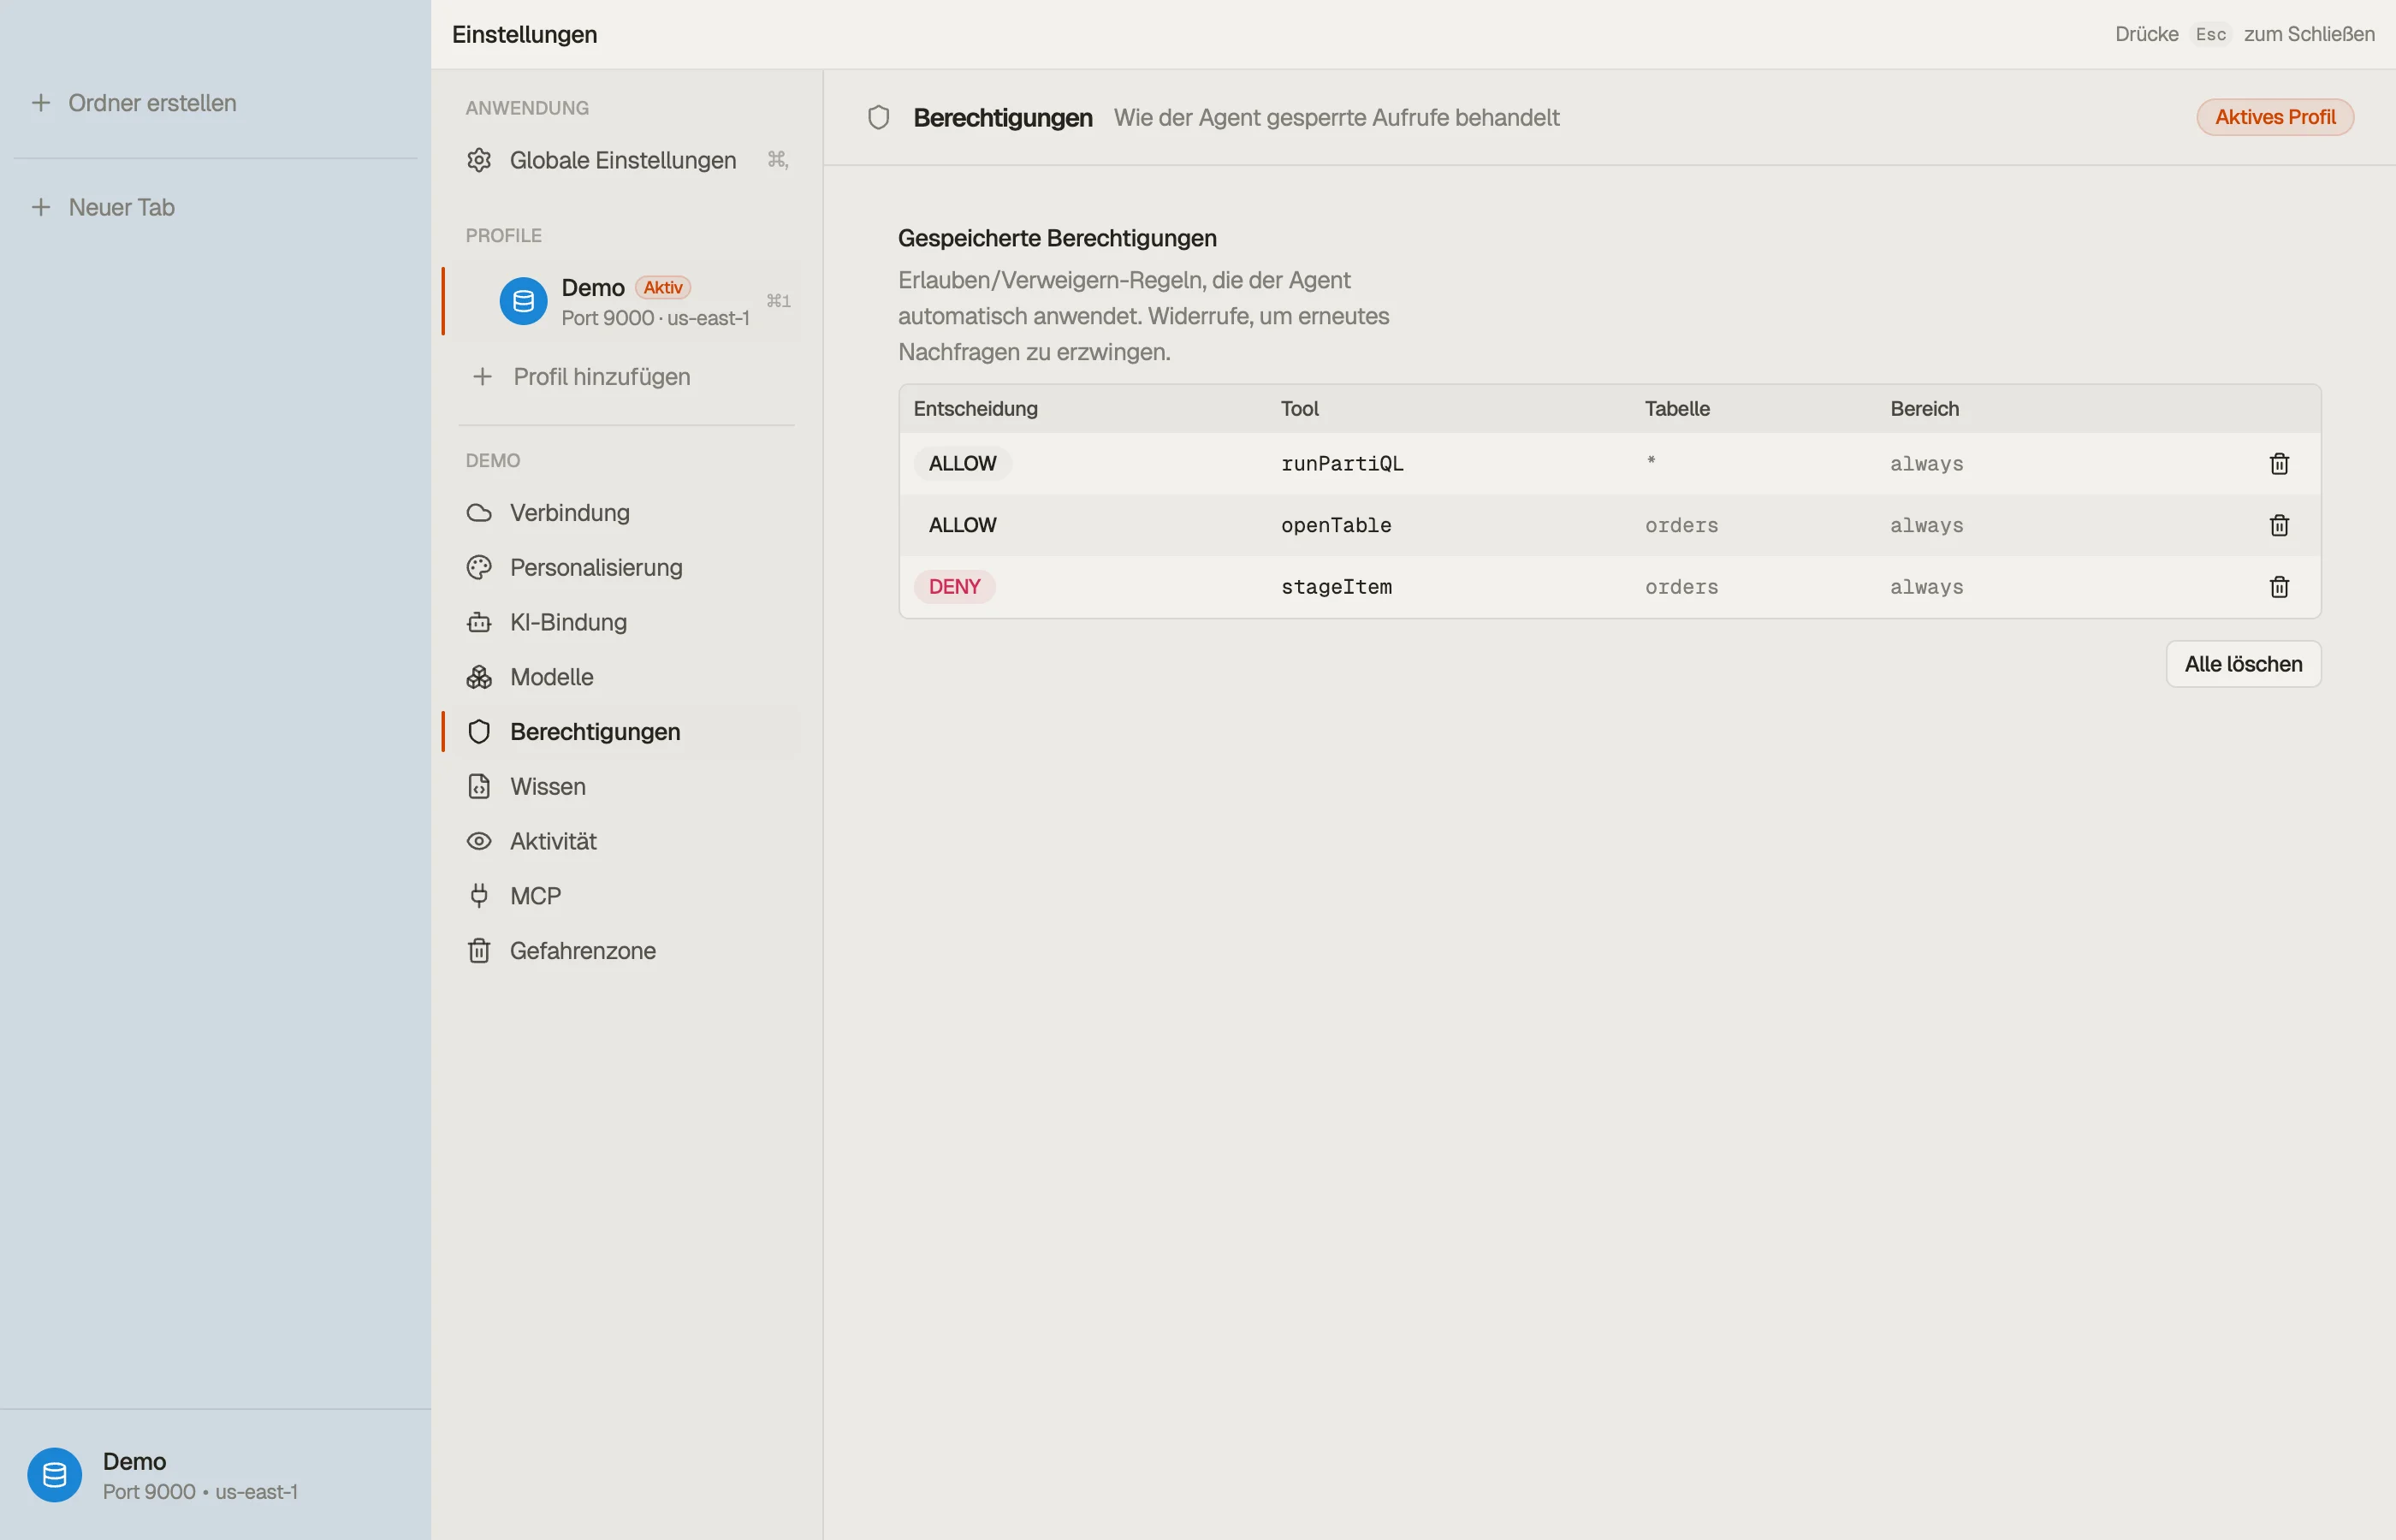Click the always cell in runPartiQL row

[1926, 463]
